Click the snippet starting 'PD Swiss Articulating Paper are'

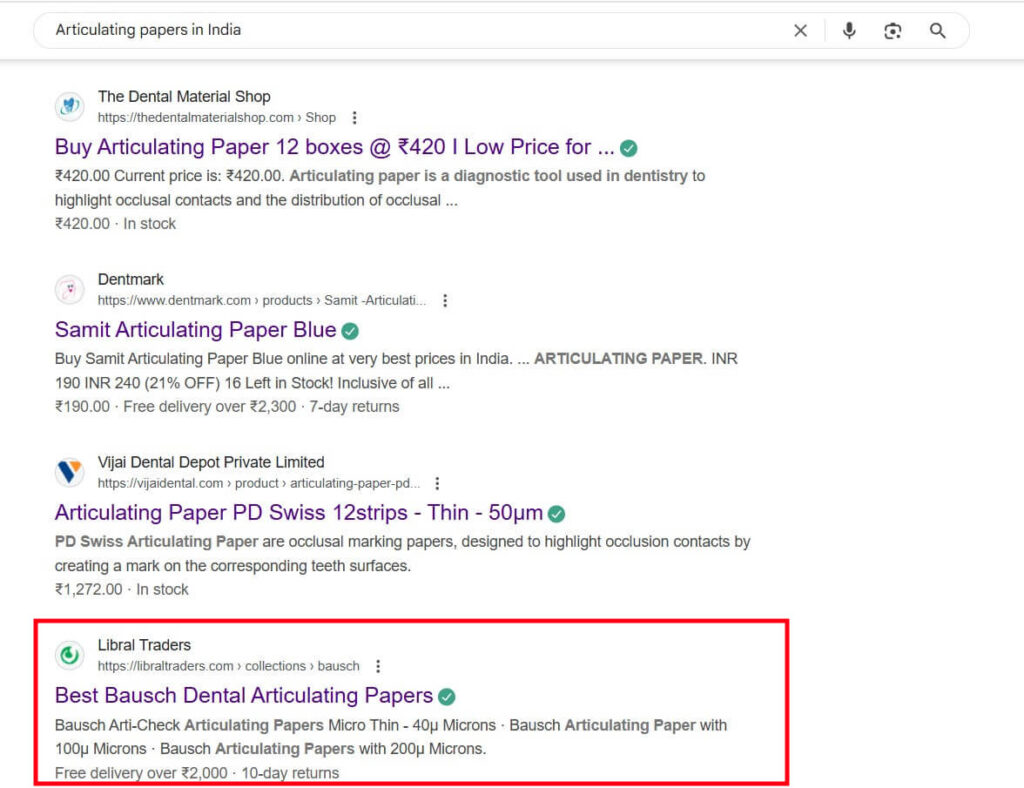click(402, 554)
